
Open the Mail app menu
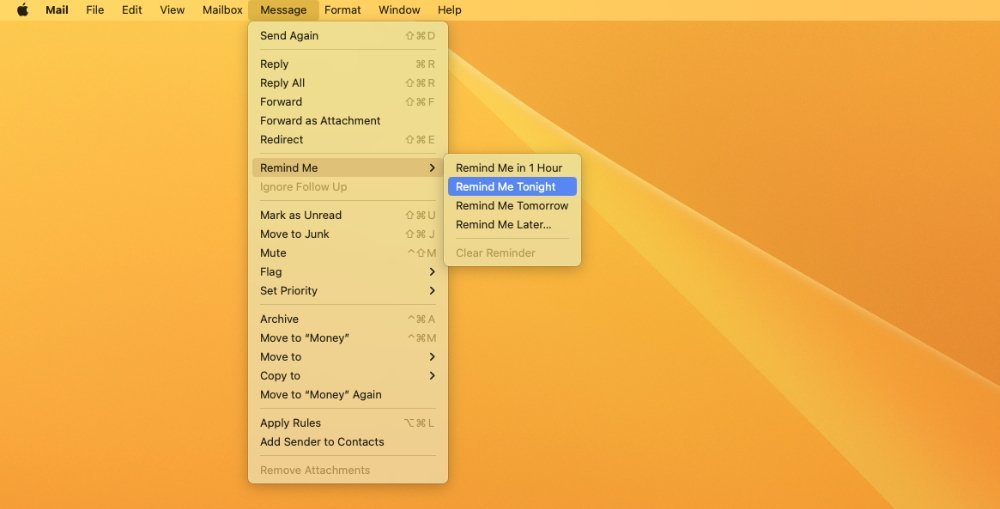[57, 10]
